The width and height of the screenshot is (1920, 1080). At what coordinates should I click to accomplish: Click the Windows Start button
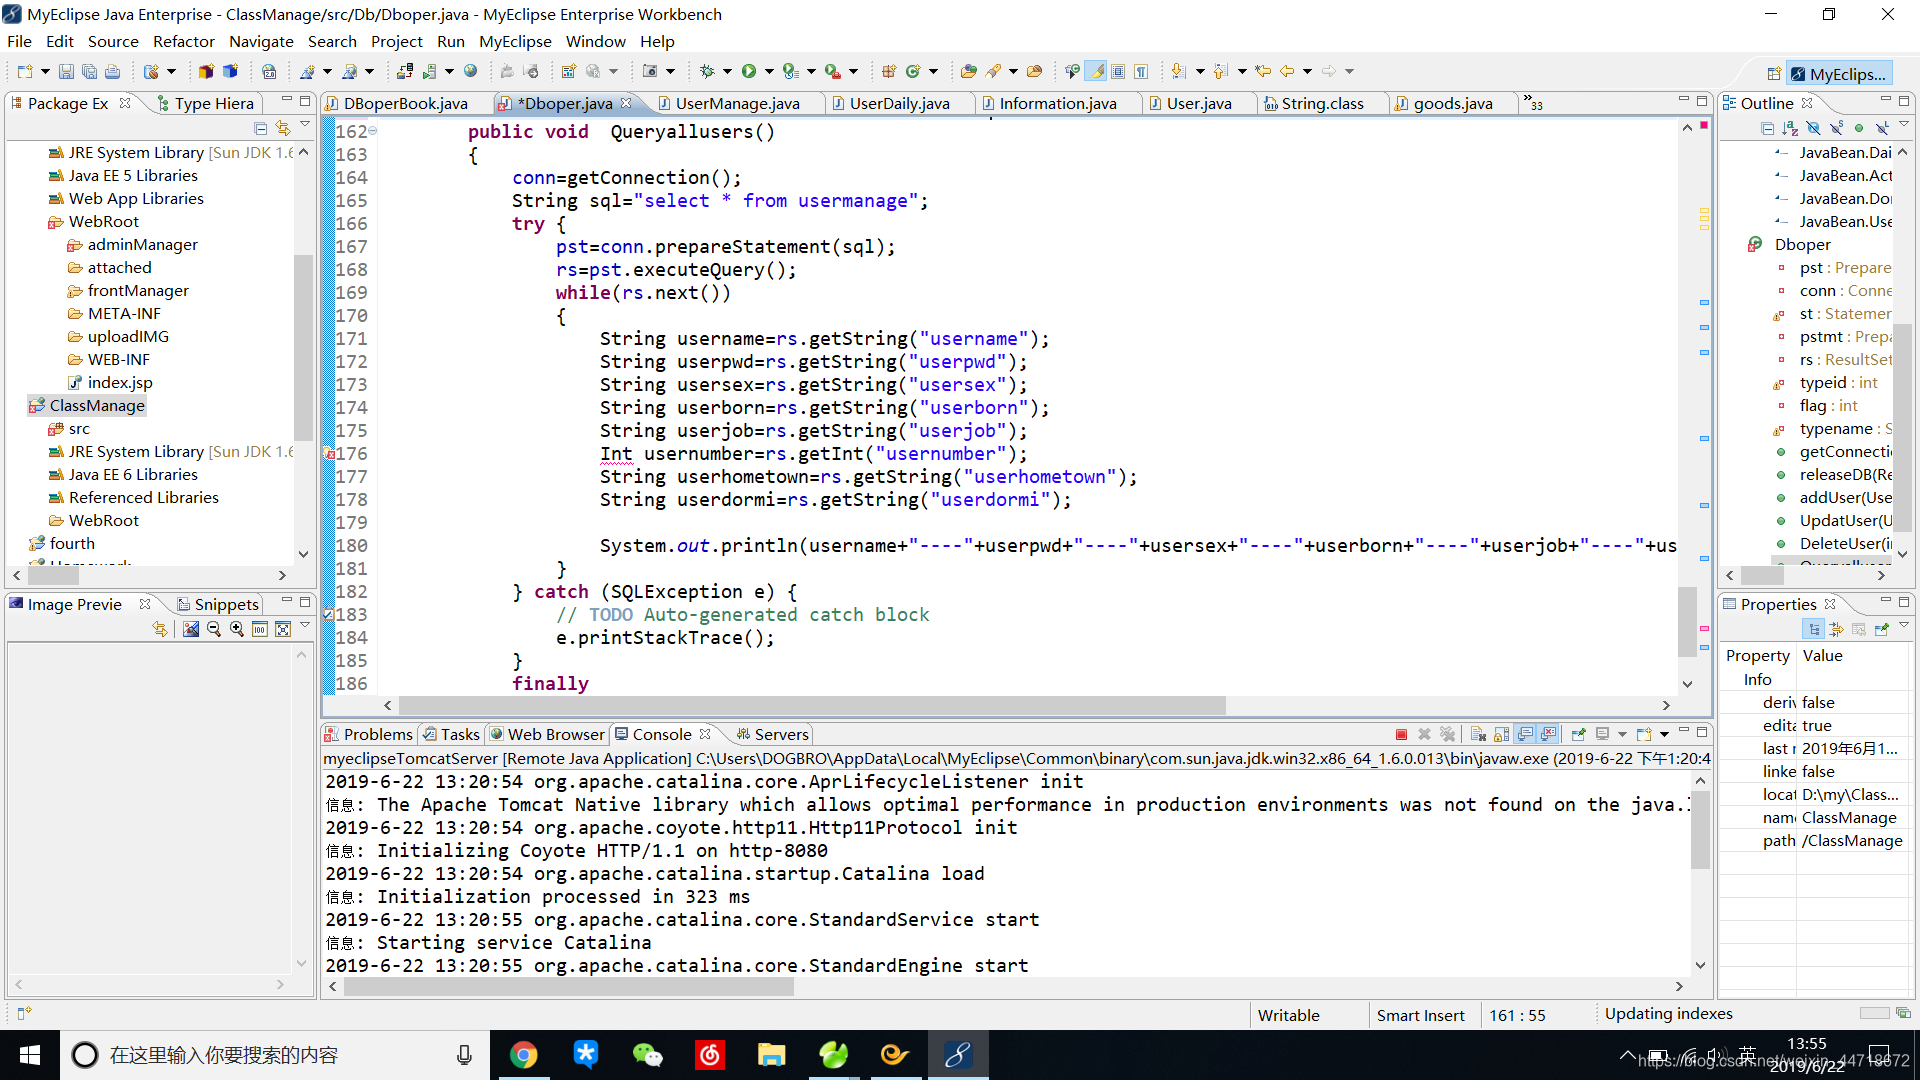(29, 1055)
